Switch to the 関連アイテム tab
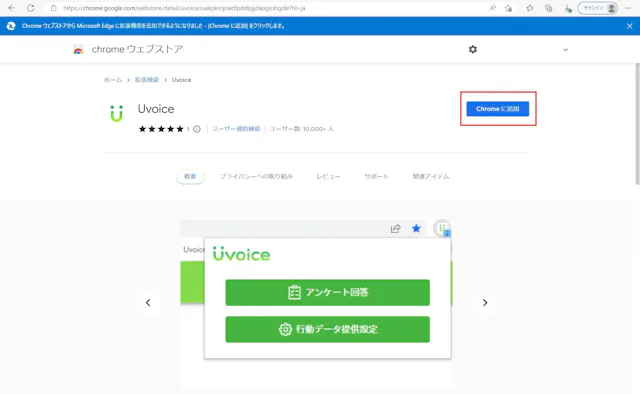Screen dimensions: 640x394 [431, 176]
